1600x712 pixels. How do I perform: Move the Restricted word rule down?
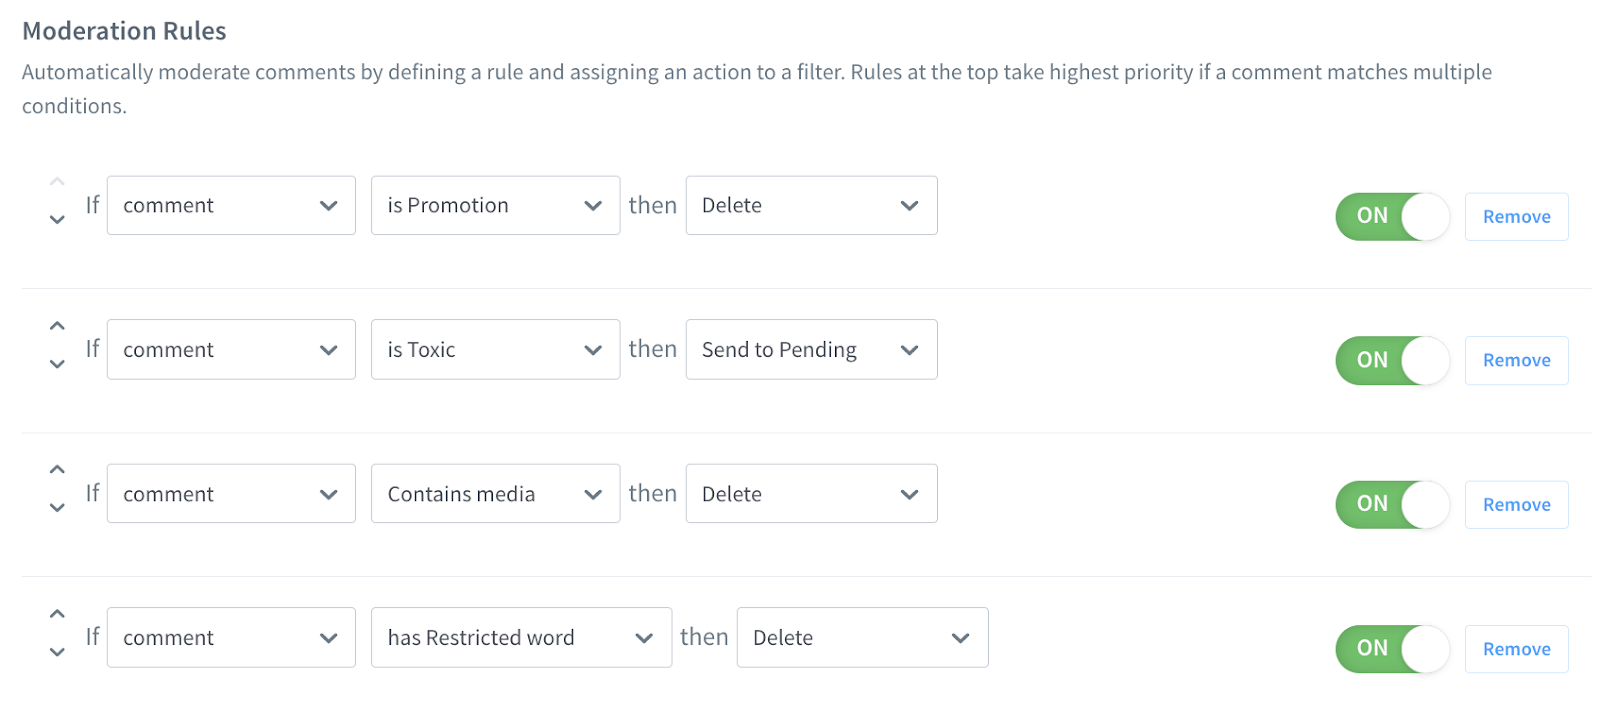[57, 652]
